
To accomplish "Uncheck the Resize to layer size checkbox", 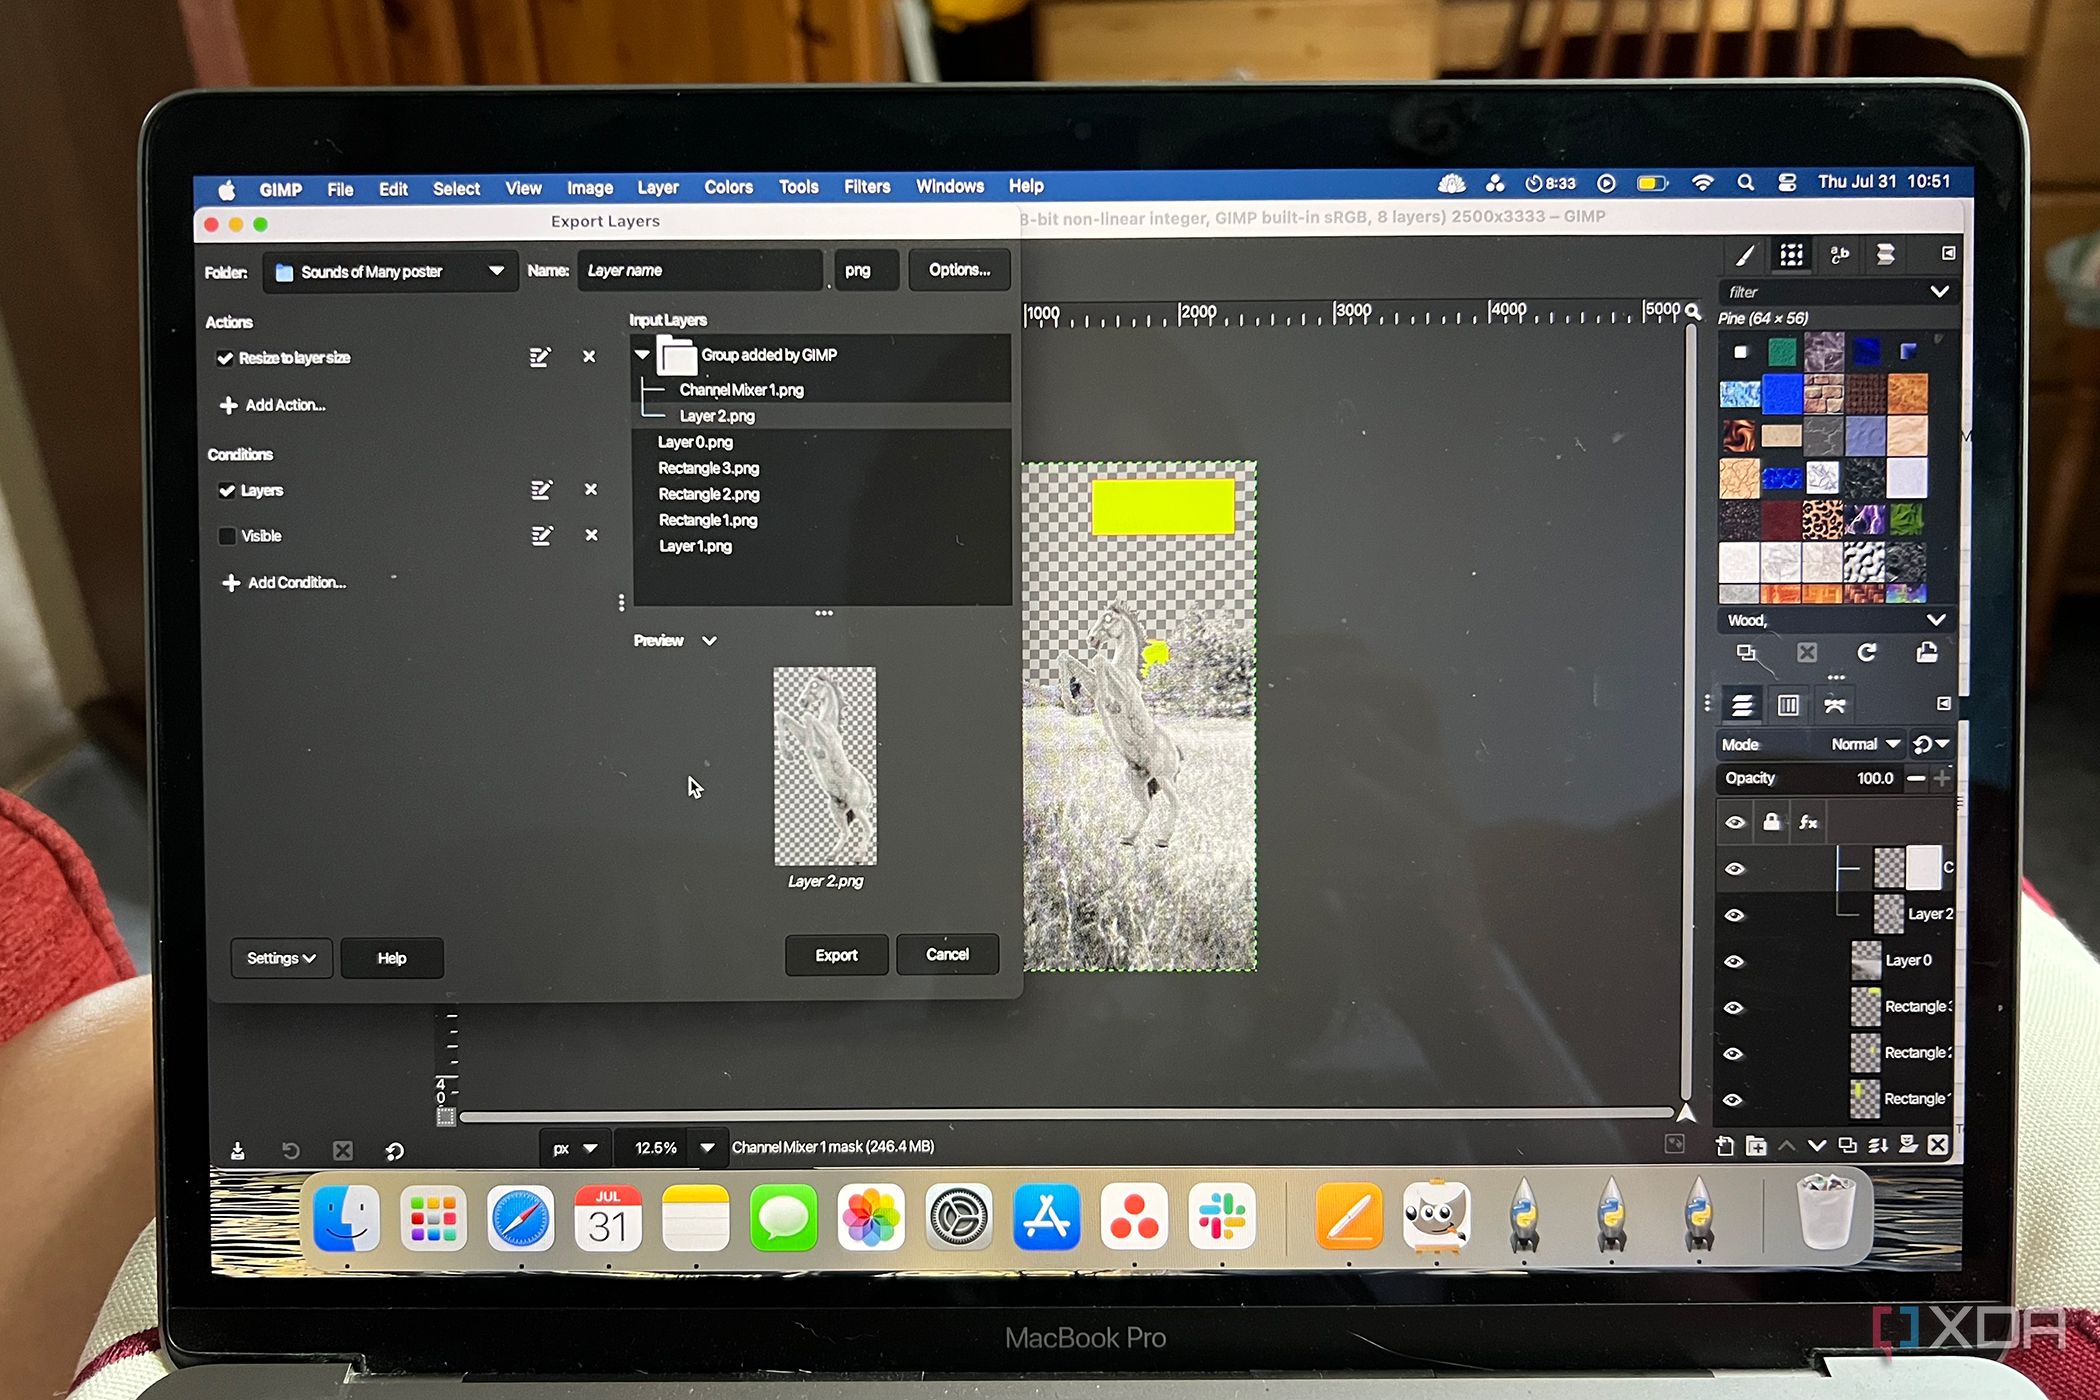I will [225, 358].
